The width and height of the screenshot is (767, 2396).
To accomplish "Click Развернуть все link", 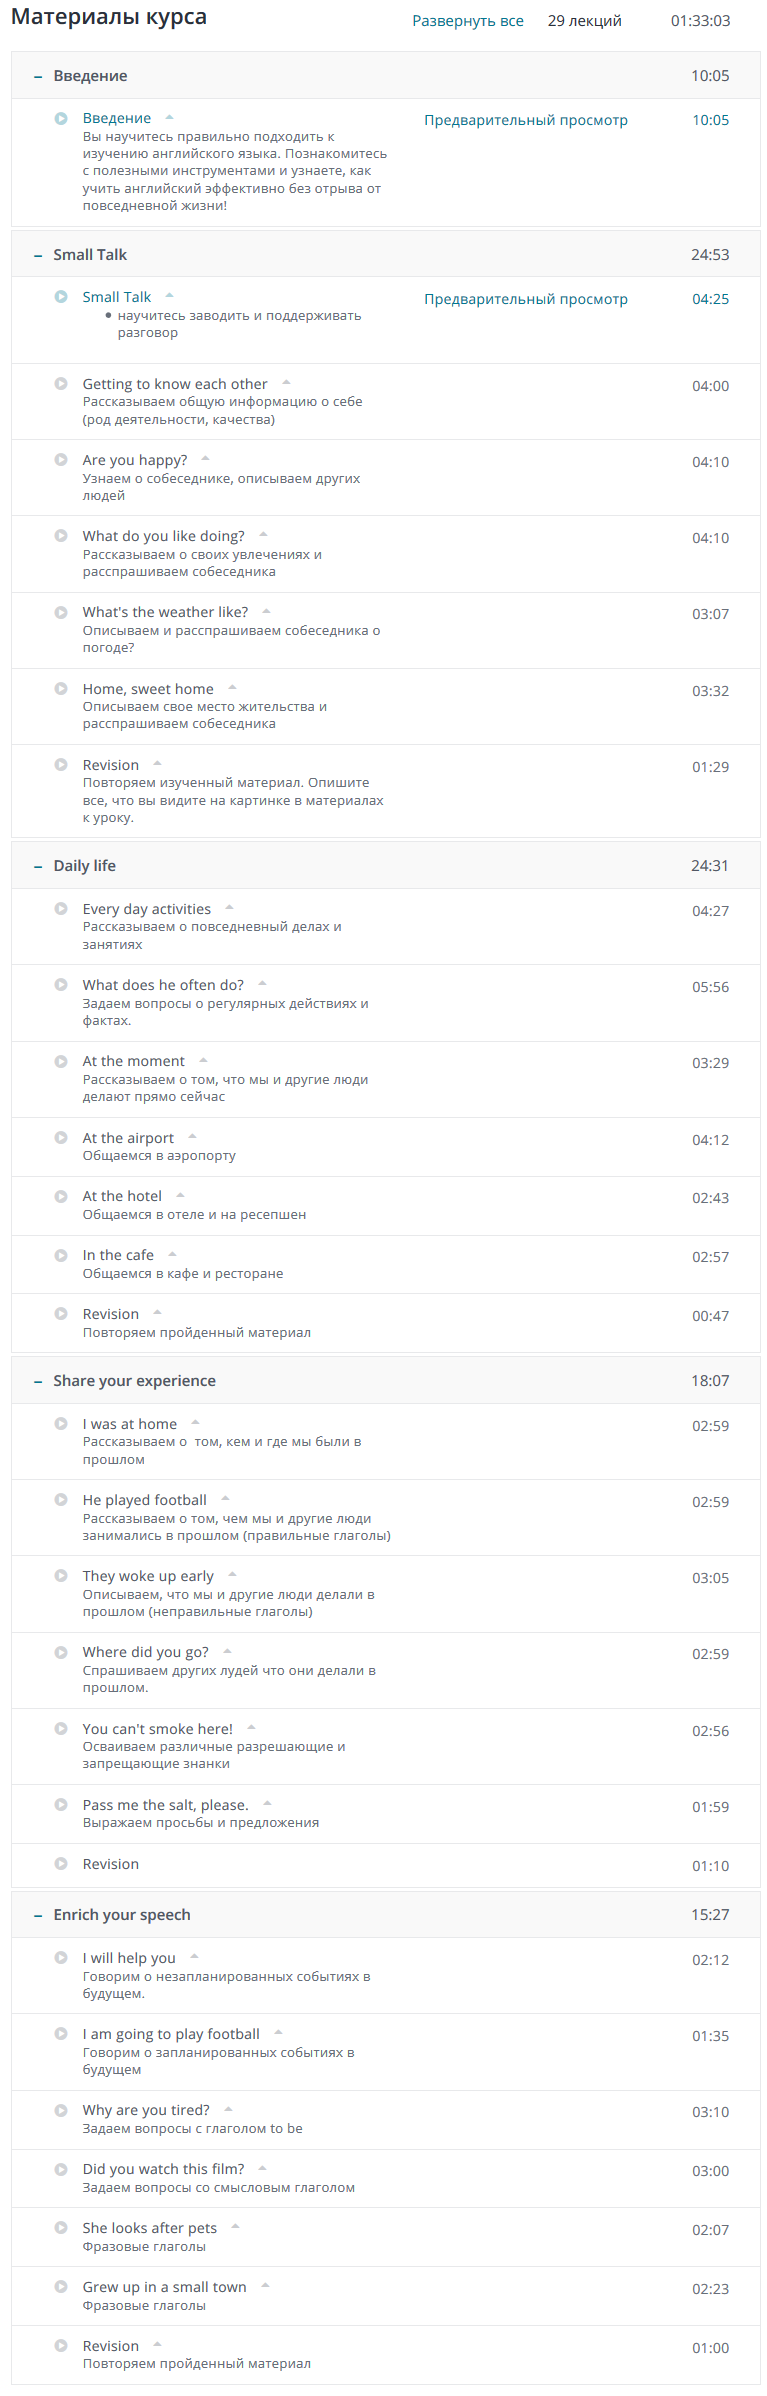I will pos(467,21).
